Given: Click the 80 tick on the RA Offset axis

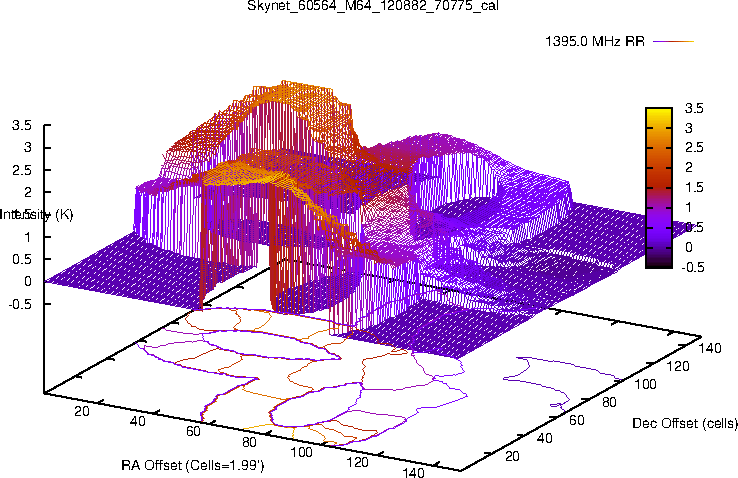Looking at the screenshot, I should [249, 442].
